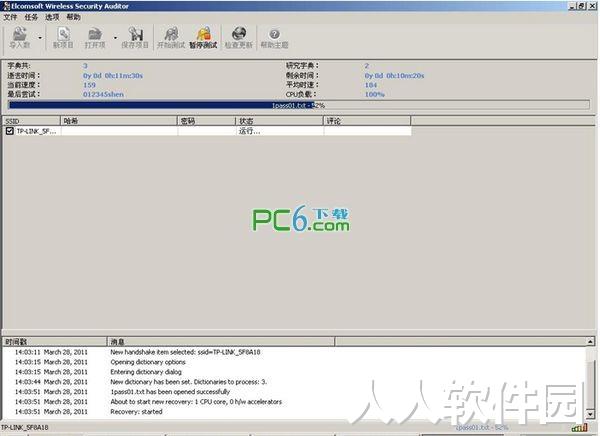Viewport: 600px width, 436px height.
Task: Click timestamp '14:03:11 March 28, 2011'
Action: click(x=51, y=352)
